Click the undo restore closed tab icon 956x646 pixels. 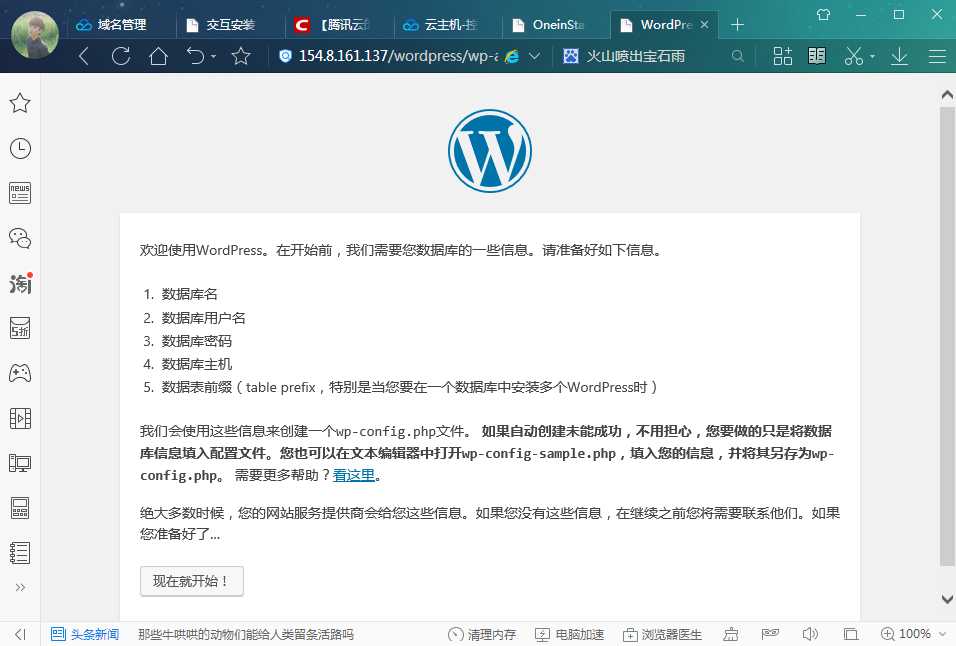pos(196,56)
